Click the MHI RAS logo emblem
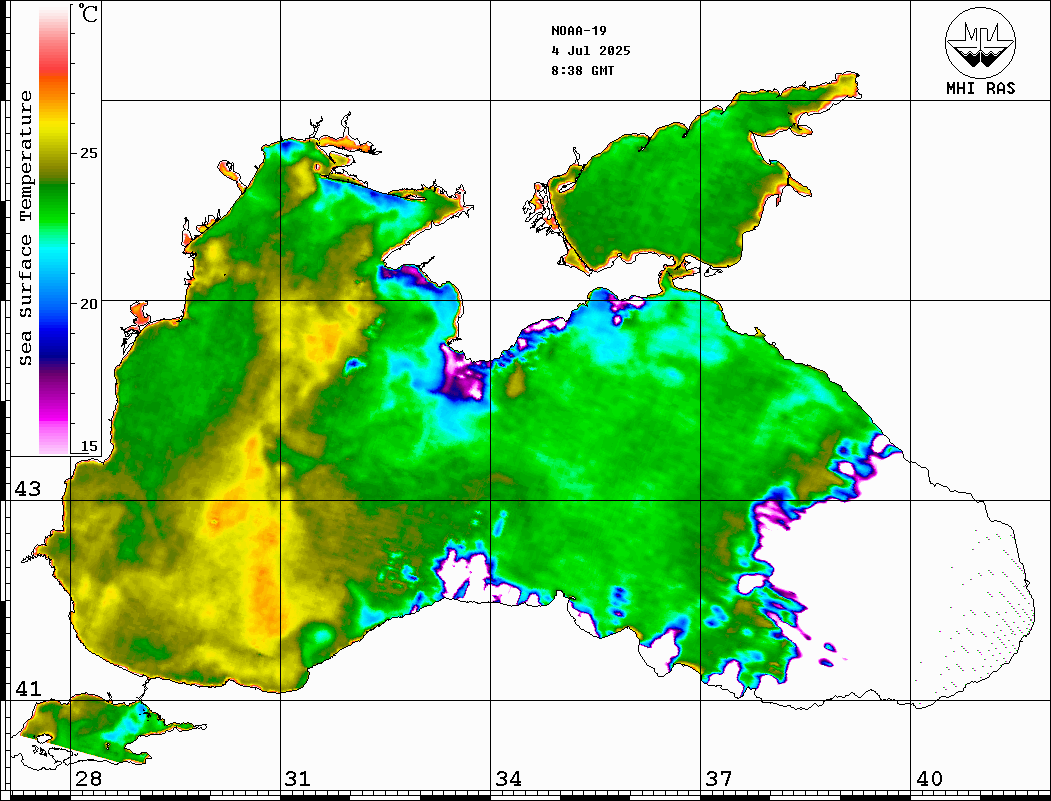 (980, 42)
